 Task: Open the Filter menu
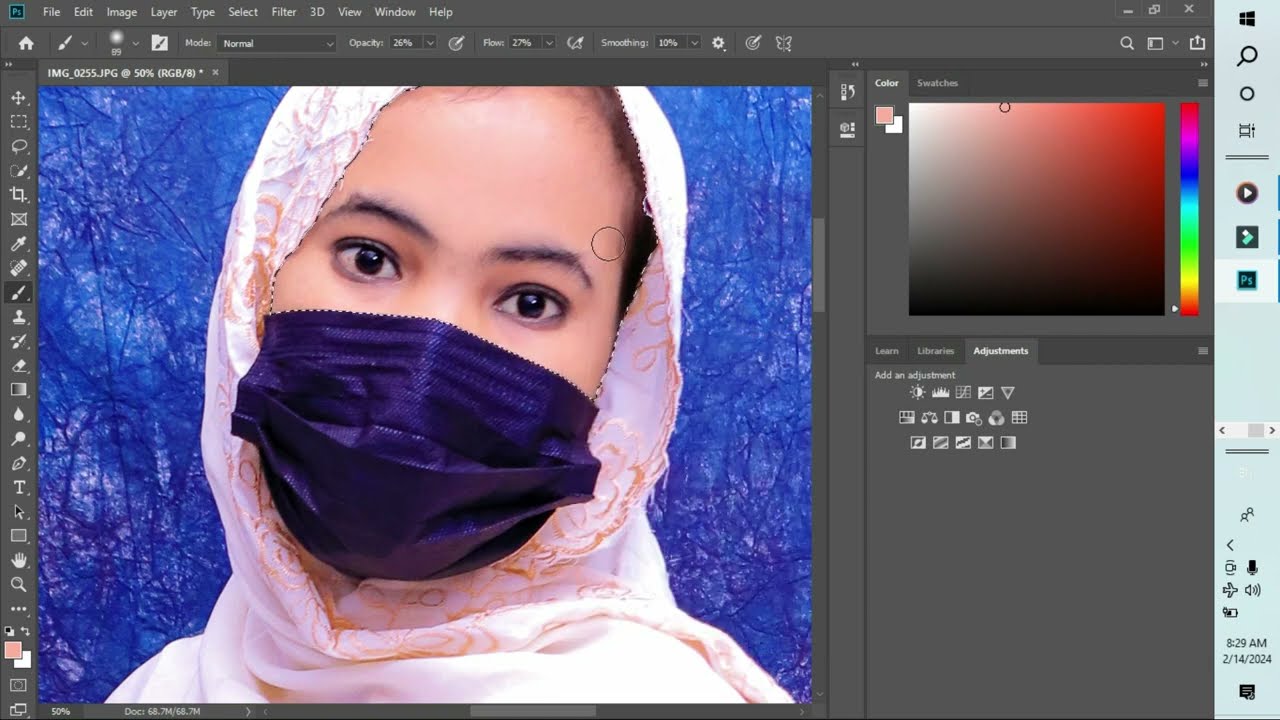pyautogui.click(x=284, y=12)
